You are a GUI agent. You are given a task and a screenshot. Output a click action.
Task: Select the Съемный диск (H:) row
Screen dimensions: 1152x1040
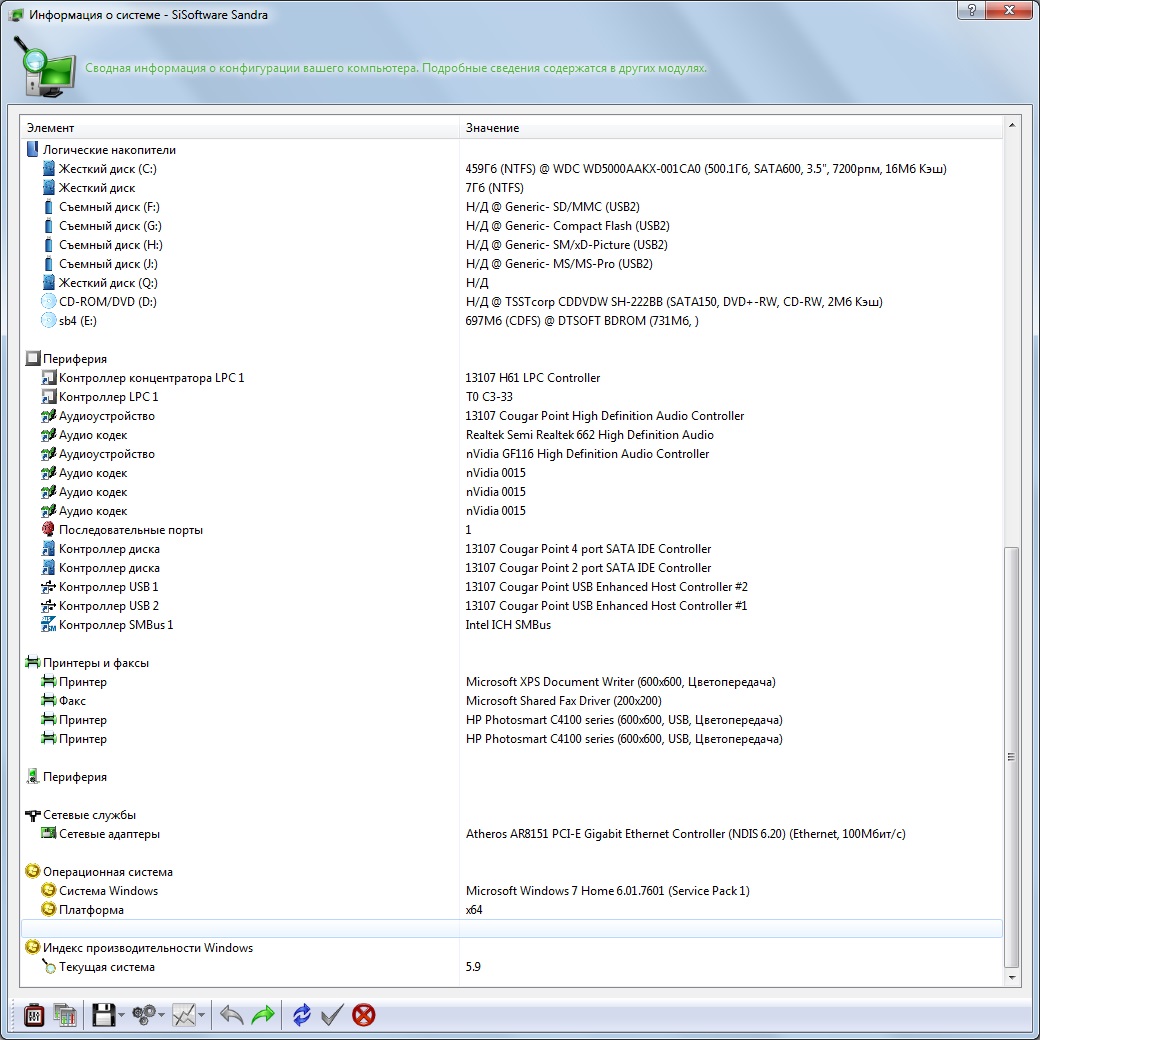coord(511,245)
